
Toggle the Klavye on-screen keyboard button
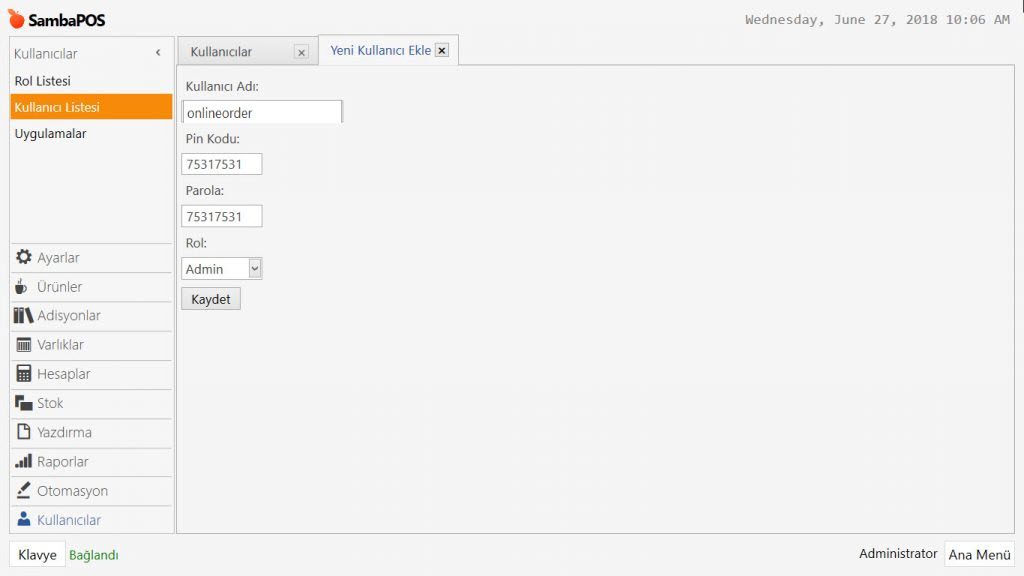pos(37,555)
